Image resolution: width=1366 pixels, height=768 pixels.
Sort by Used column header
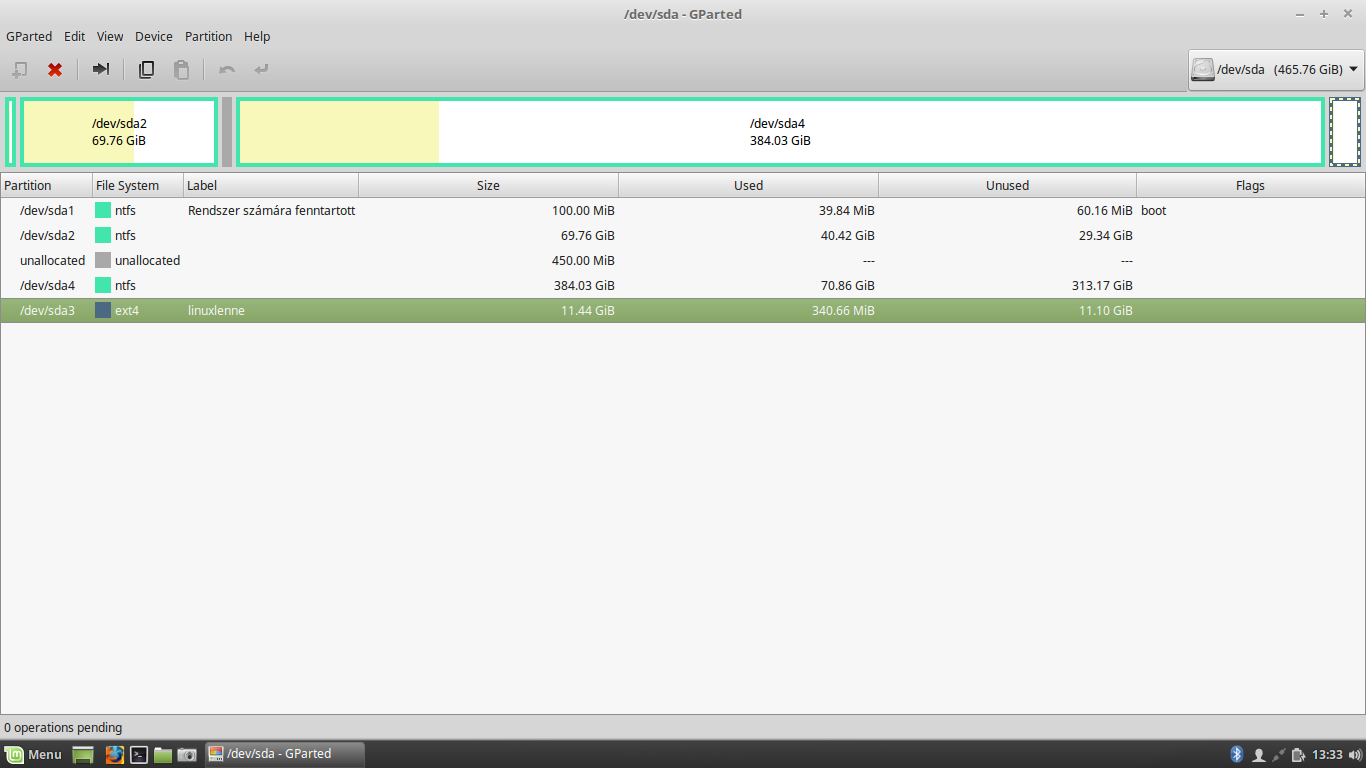point(748,185)
